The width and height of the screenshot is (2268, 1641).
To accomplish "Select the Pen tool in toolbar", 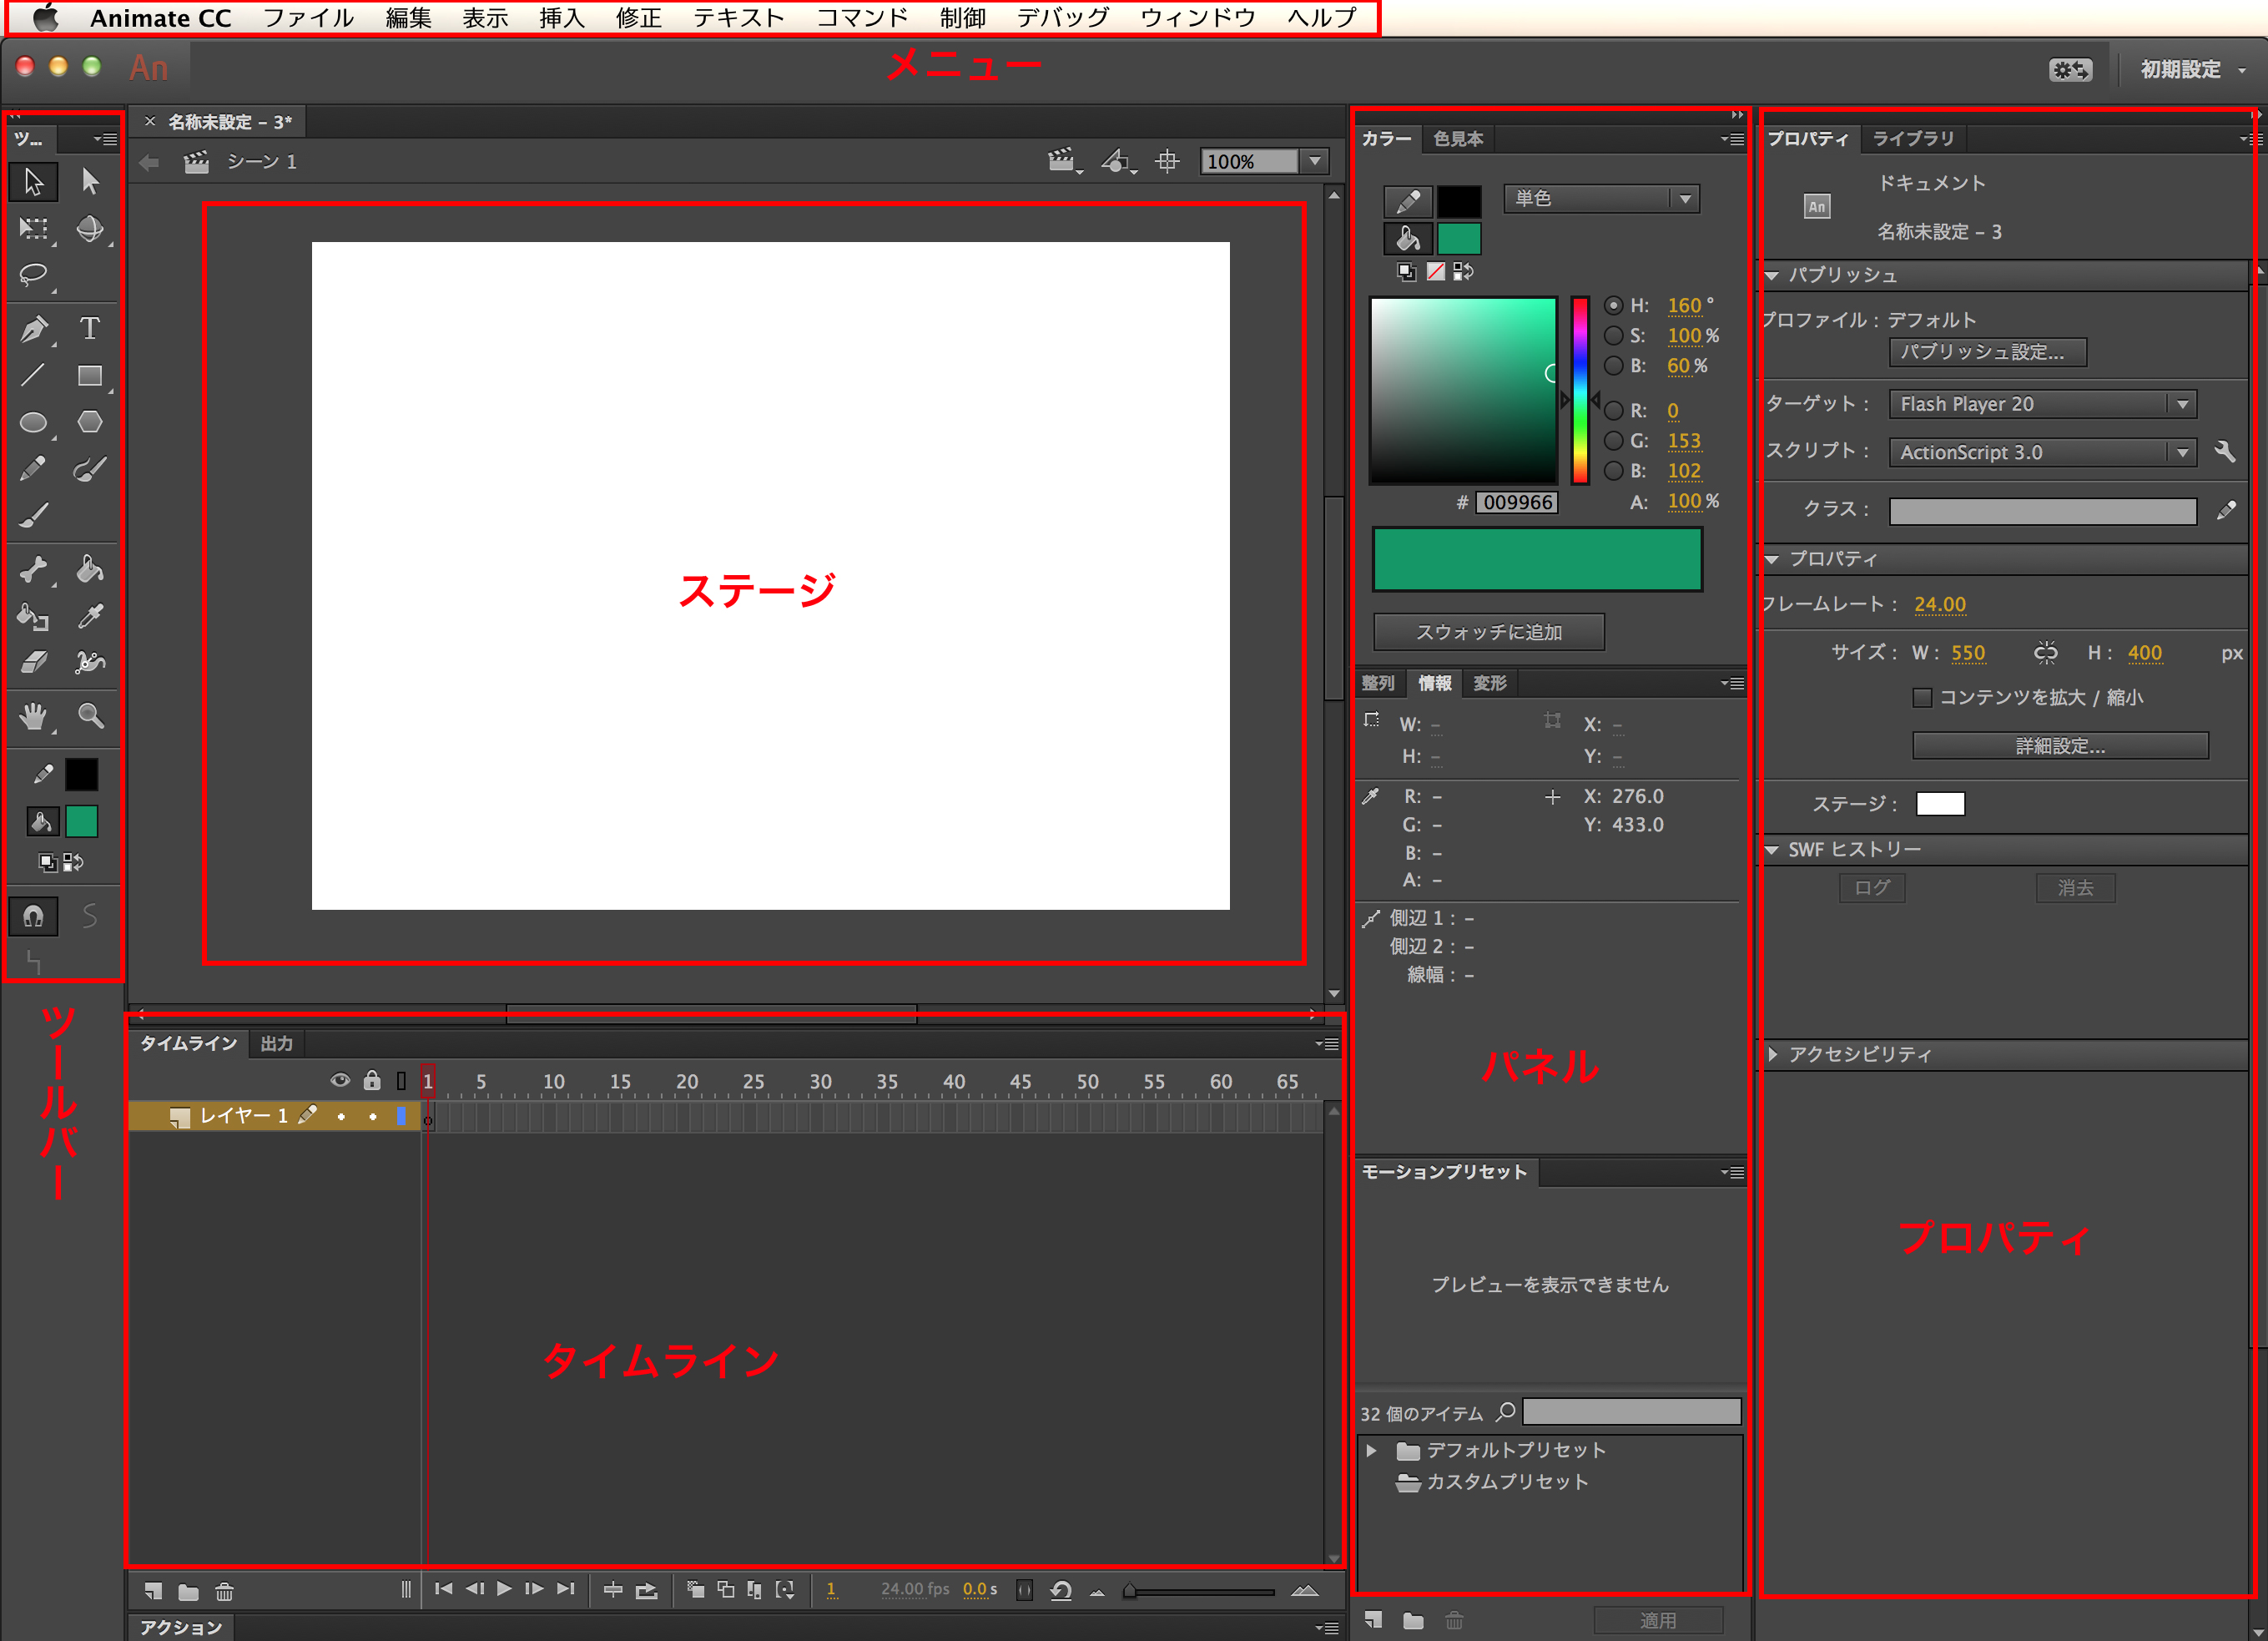I will click(33, 328).
